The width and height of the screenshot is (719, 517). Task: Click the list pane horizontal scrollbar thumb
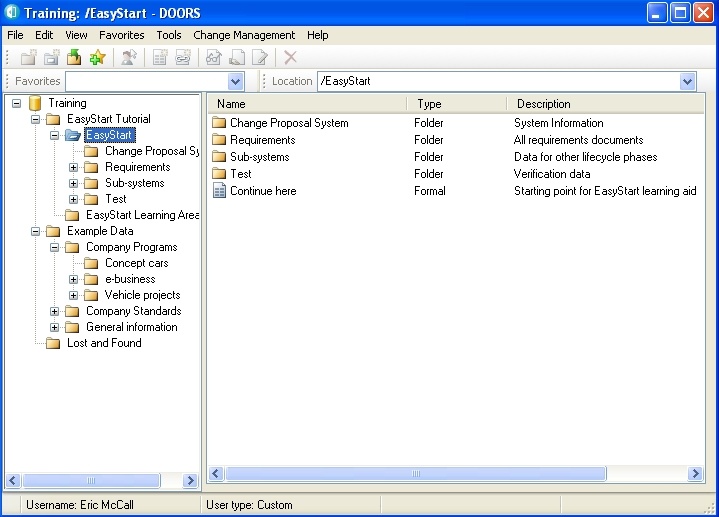415,473
